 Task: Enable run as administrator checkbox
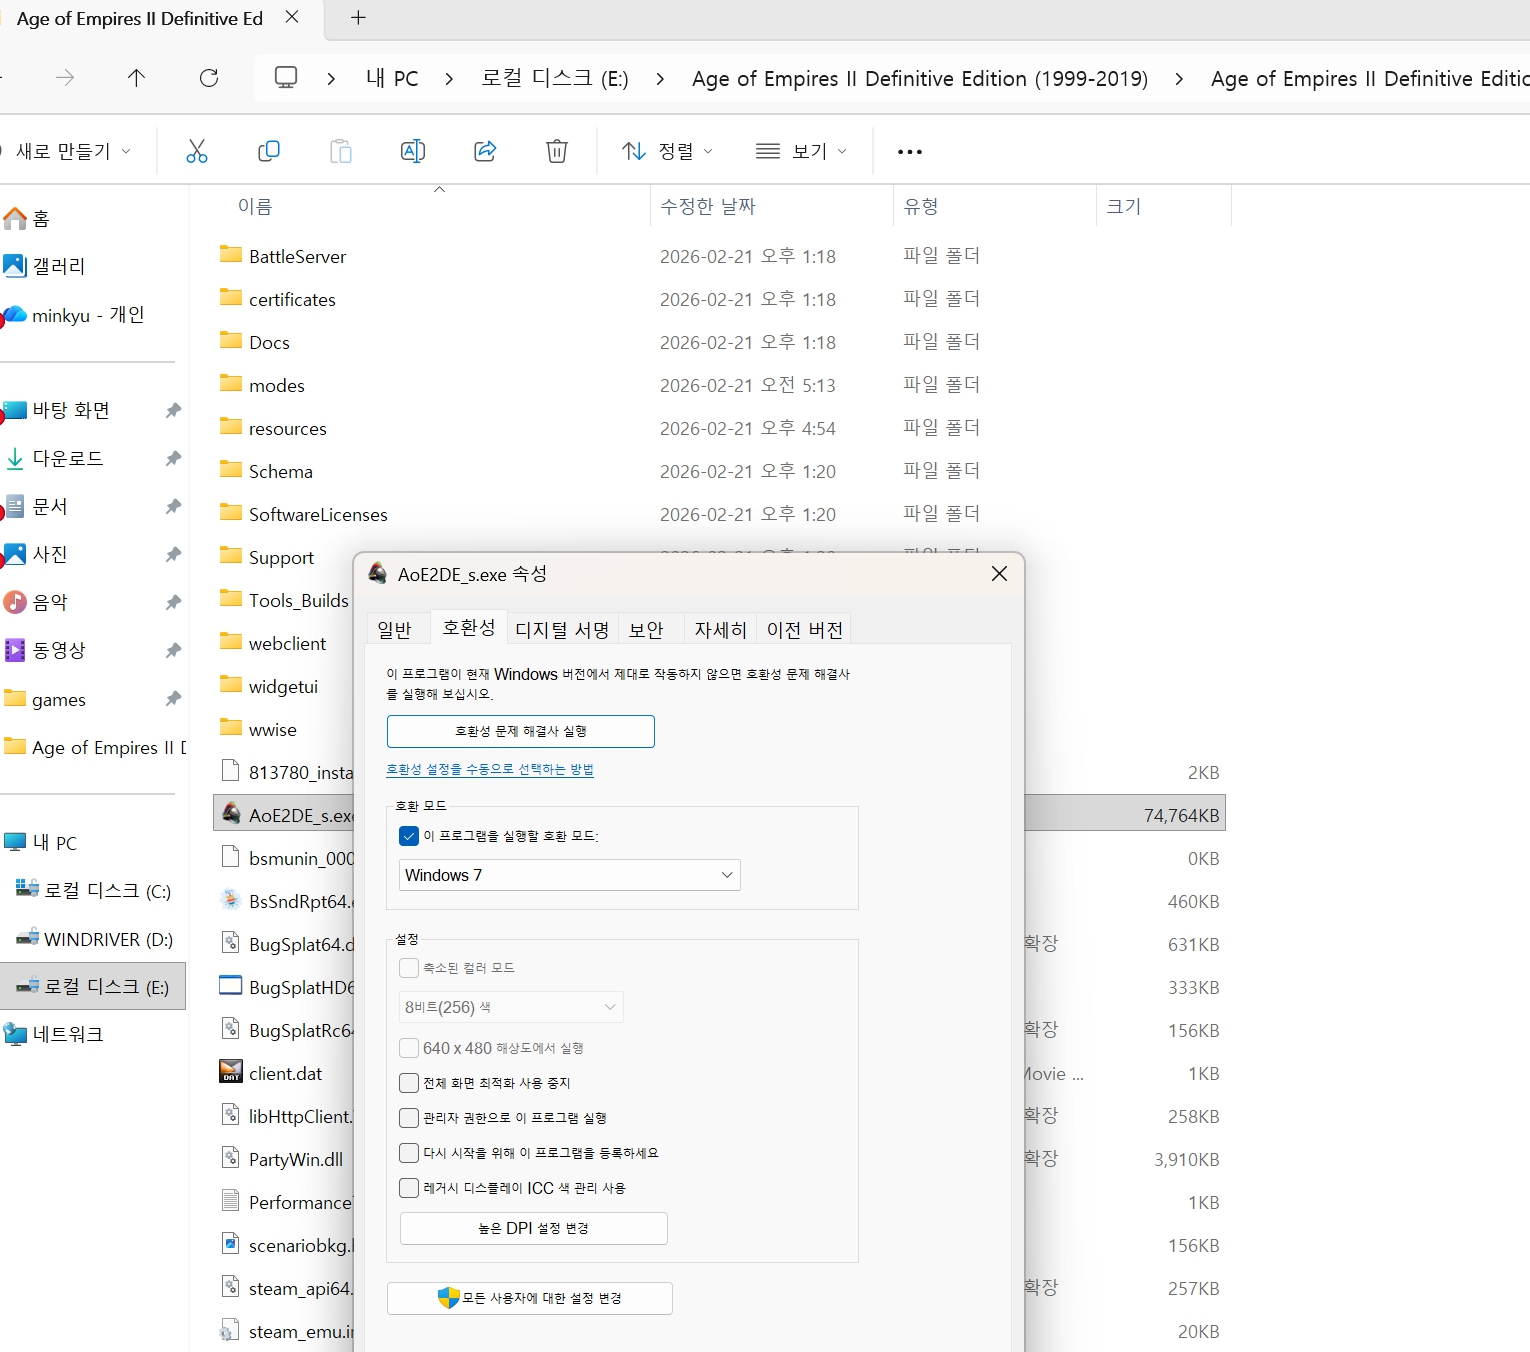[x=409, y=1118]
